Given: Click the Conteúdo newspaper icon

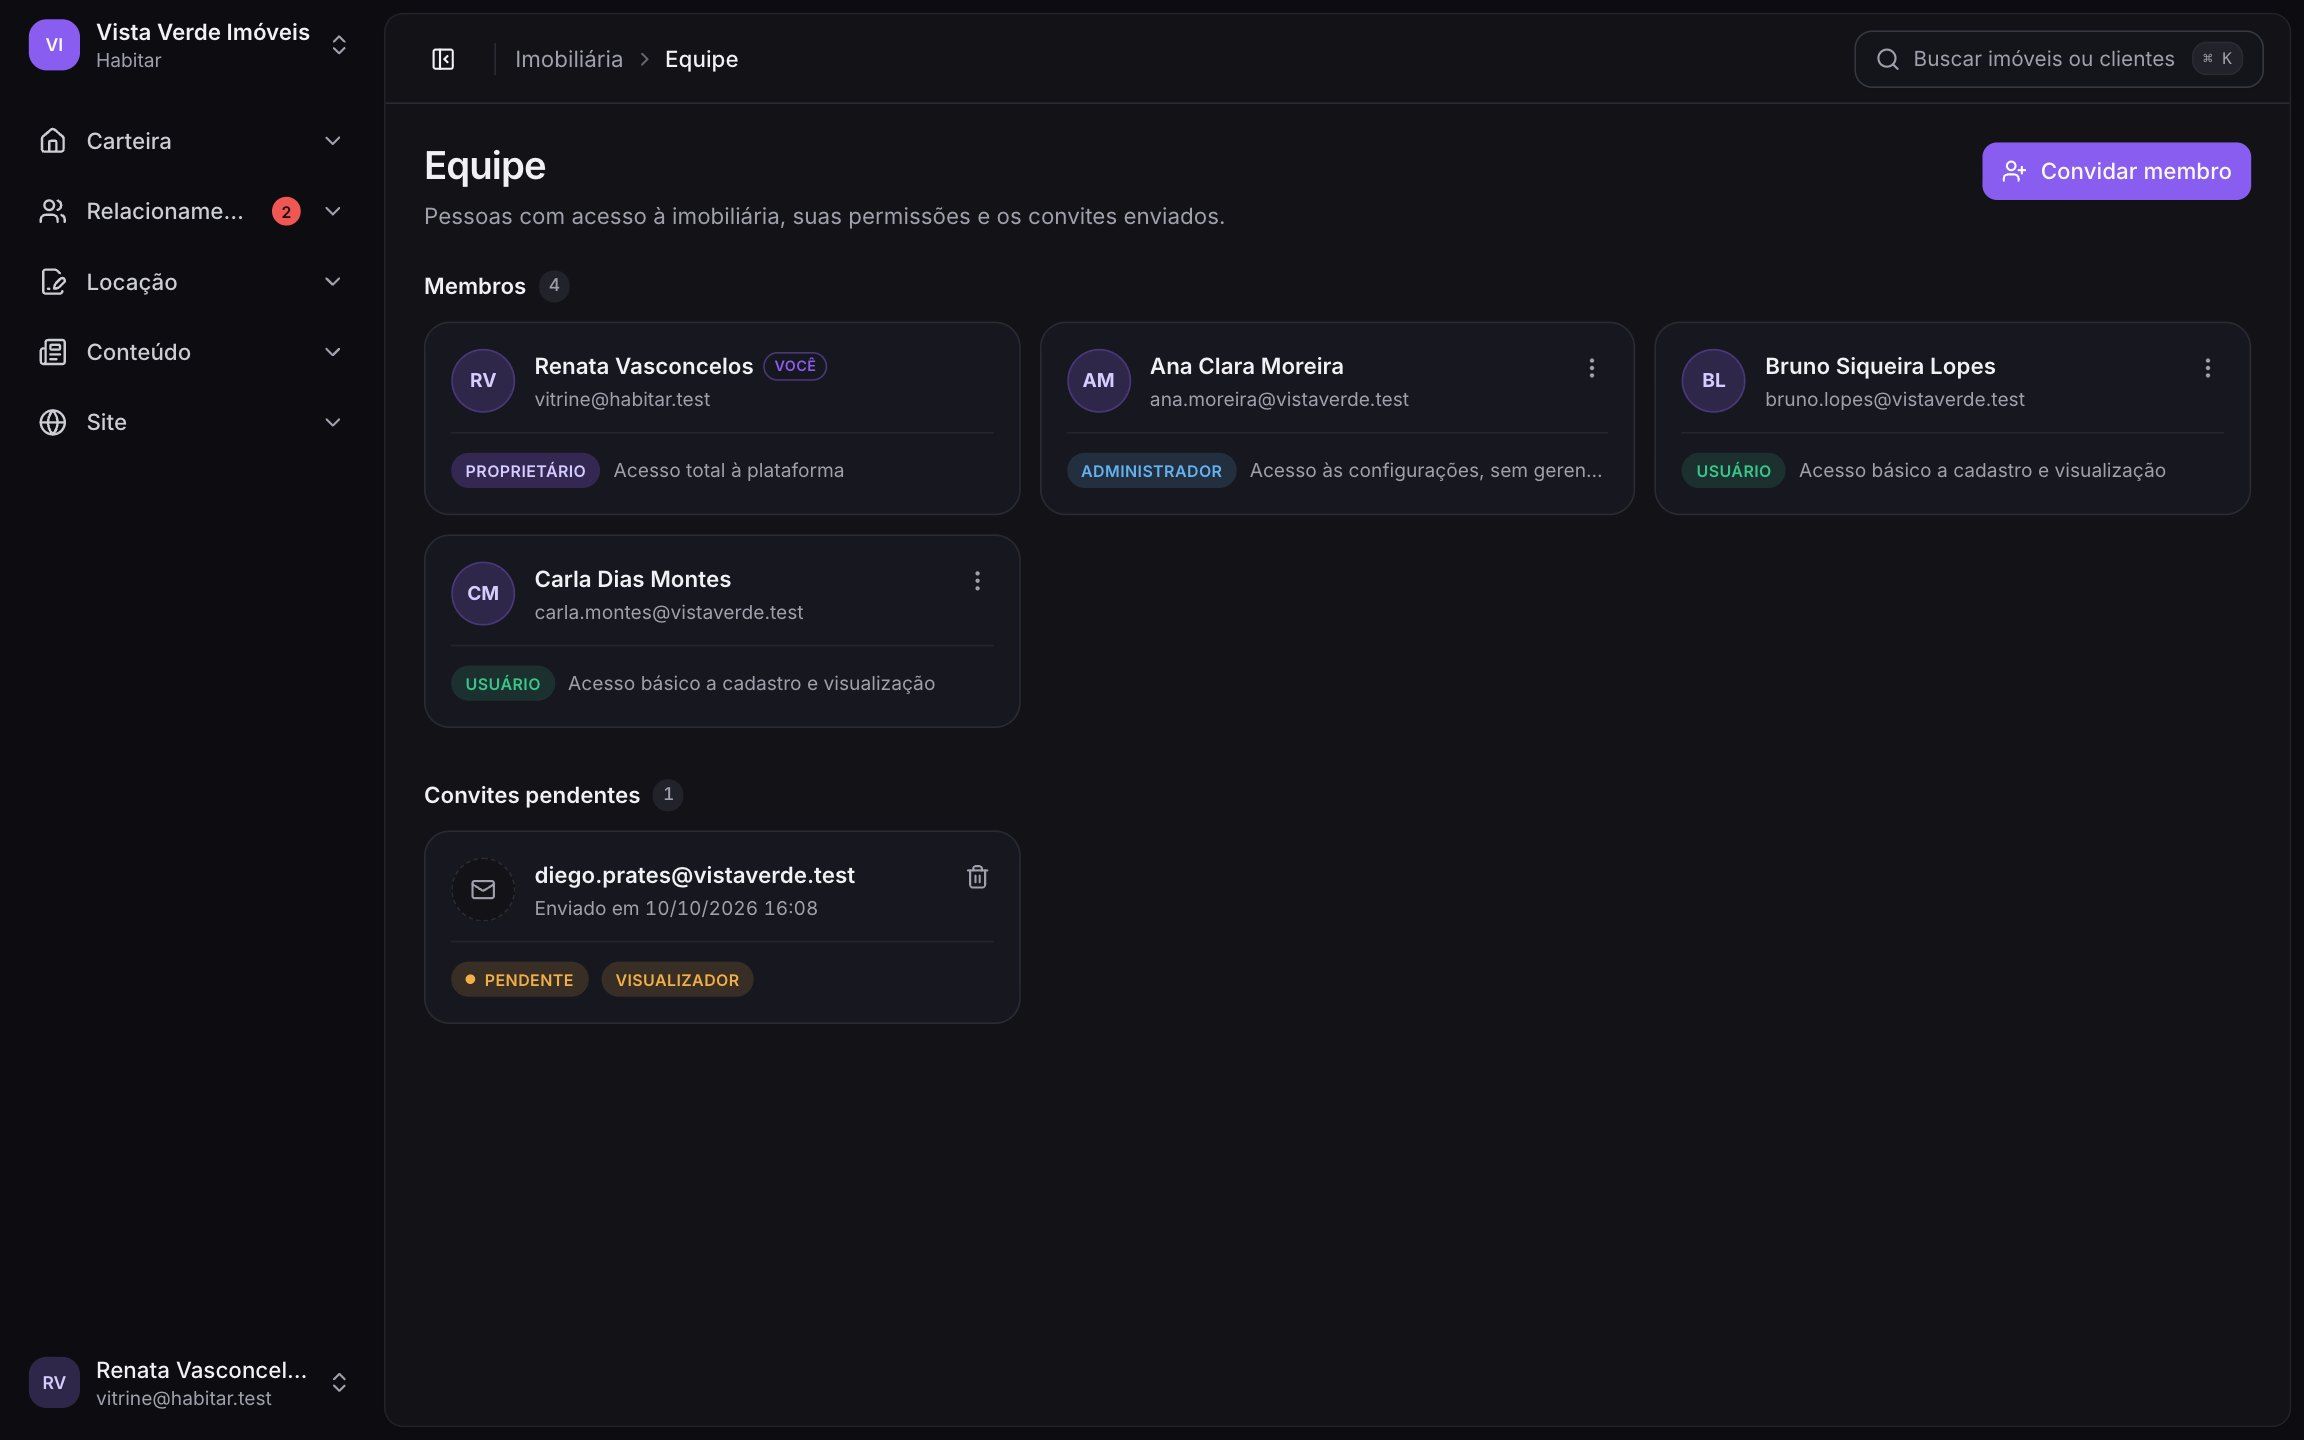Looking at the screenshot, I should (53, 352).
